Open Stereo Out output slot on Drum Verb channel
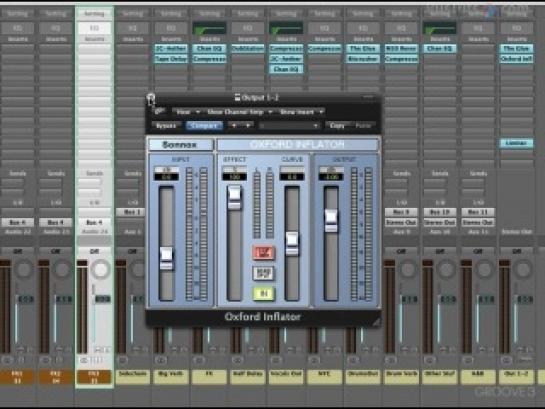Viewport: 545px width, 409px height. (x=401, y=222)
